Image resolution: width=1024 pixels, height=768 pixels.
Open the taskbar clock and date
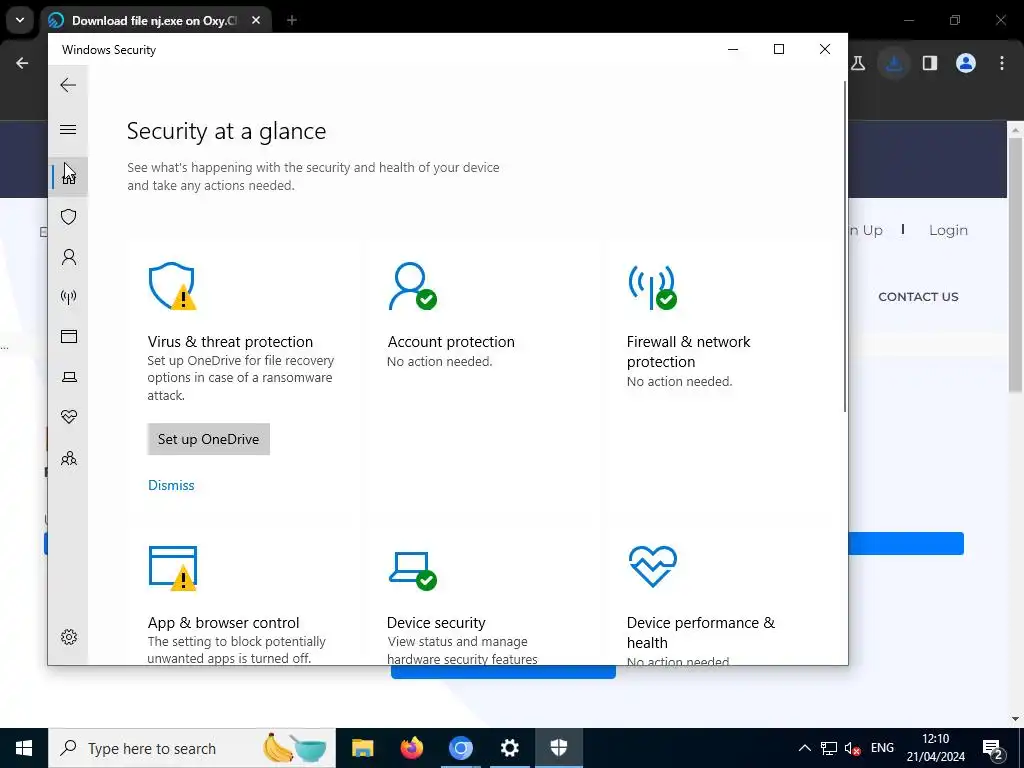pos(935,748)
